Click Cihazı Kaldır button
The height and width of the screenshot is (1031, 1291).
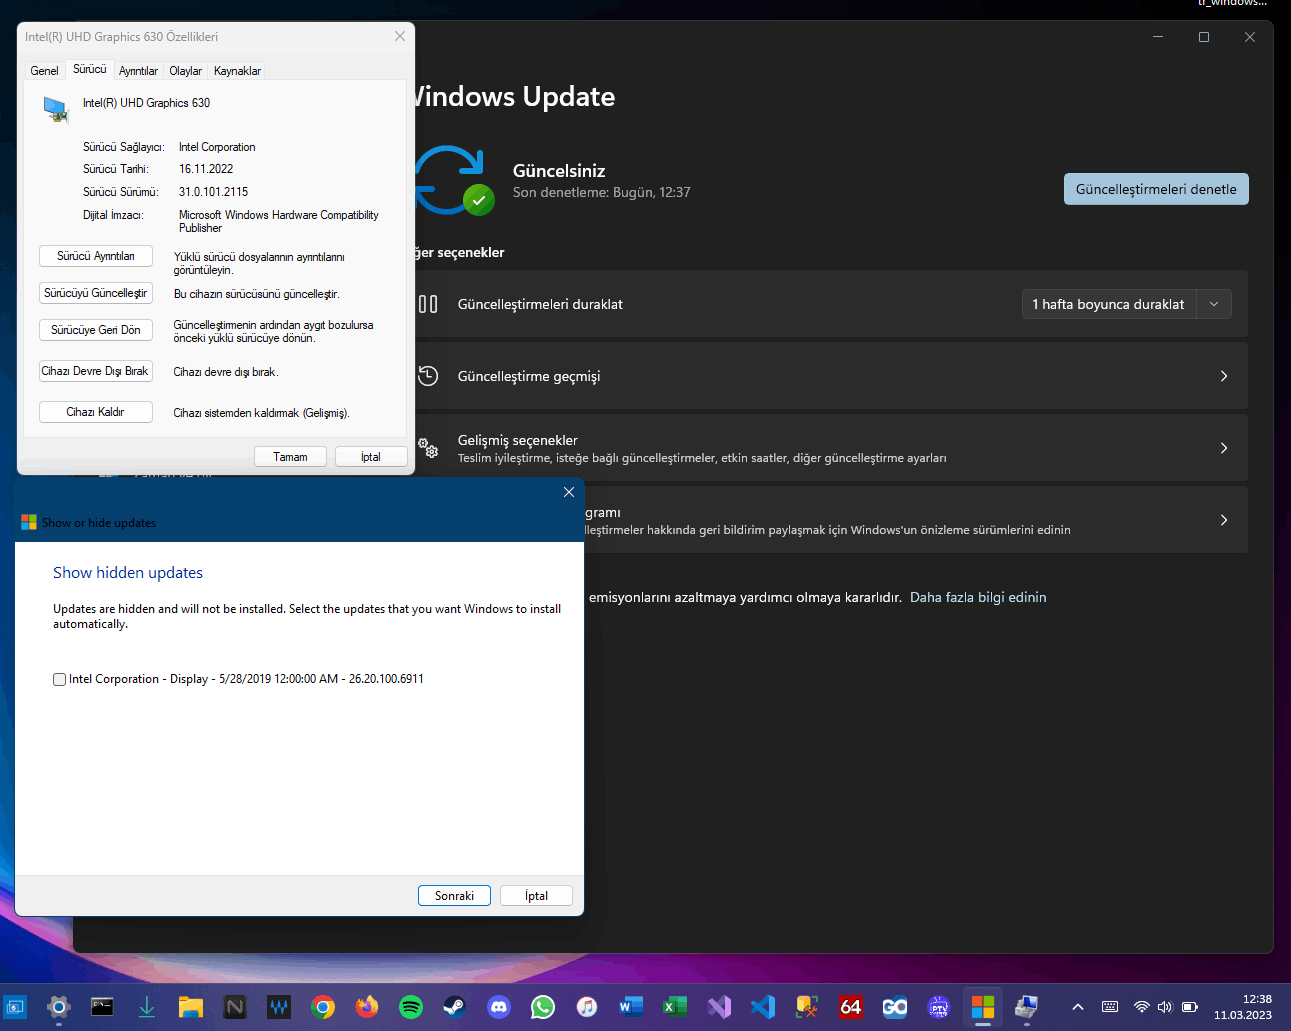click(96, 412)
